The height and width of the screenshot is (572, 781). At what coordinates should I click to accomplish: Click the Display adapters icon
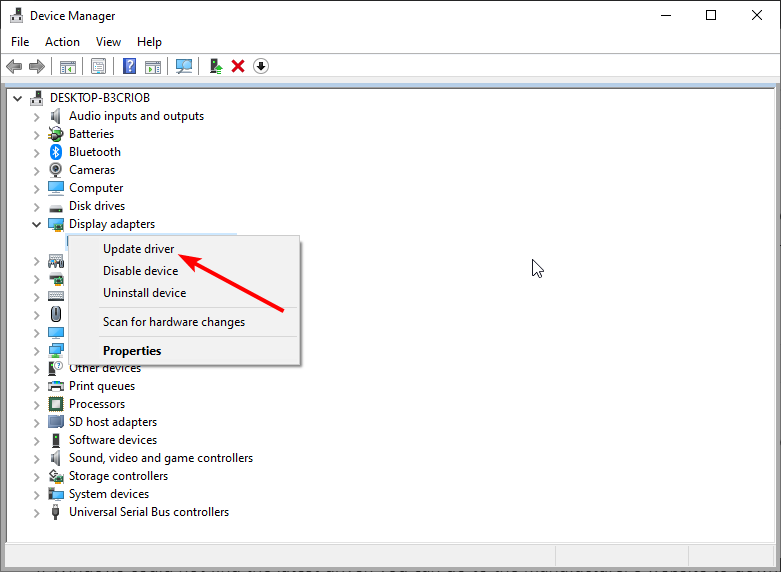pos(56,224)
